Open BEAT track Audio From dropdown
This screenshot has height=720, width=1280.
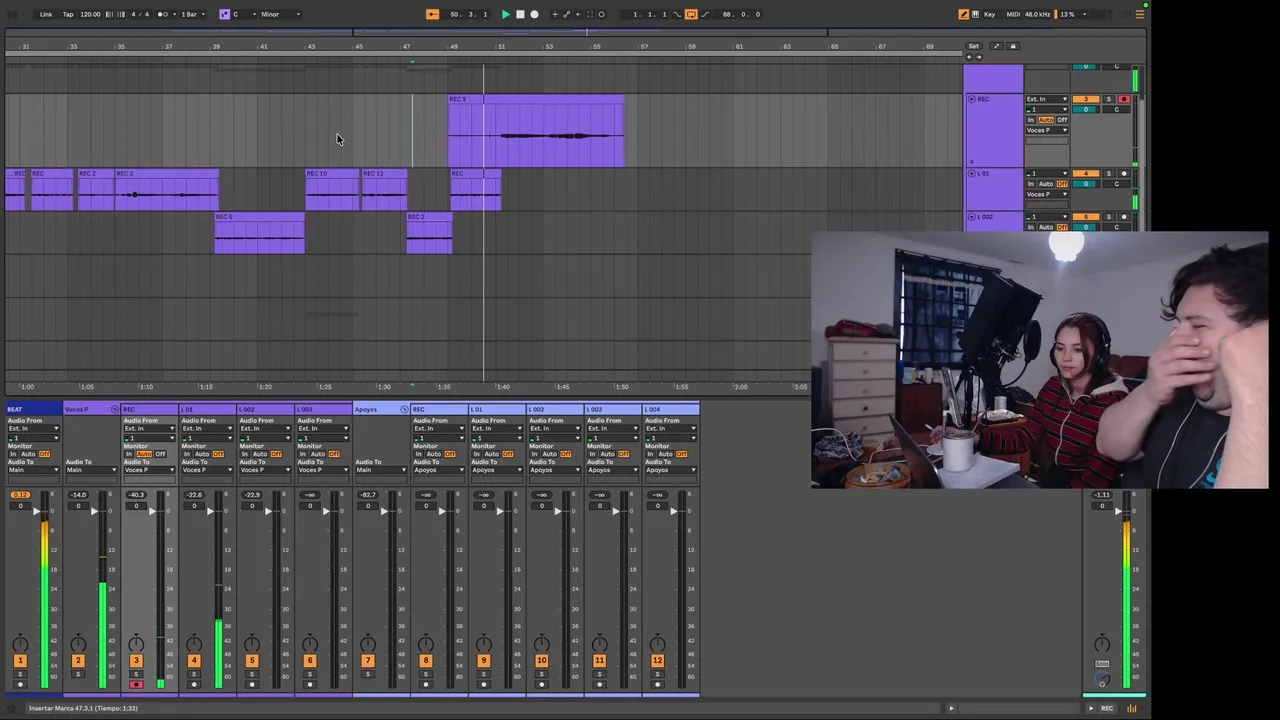[33, 428]
